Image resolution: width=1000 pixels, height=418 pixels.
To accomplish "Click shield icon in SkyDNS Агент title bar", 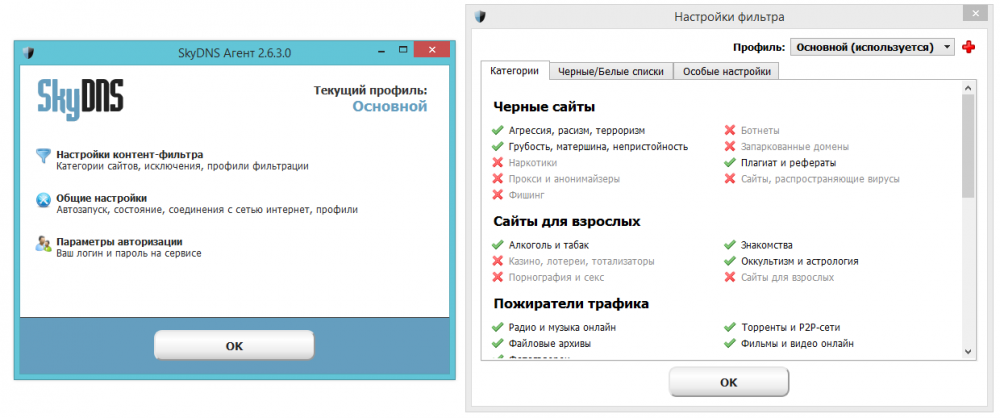I will [x=27, y=52].
